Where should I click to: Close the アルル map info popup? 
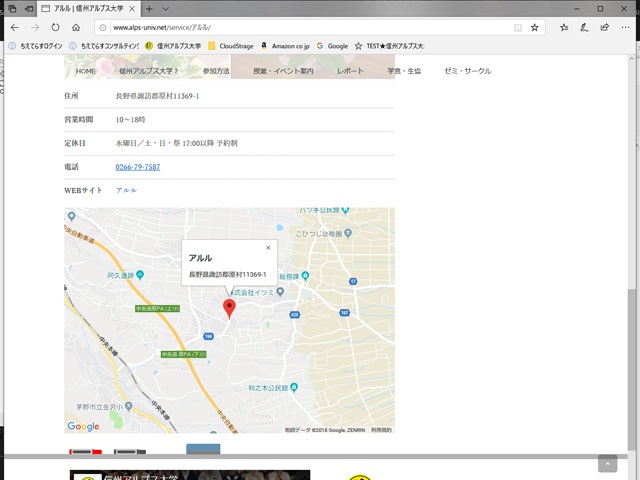[268, 247]
